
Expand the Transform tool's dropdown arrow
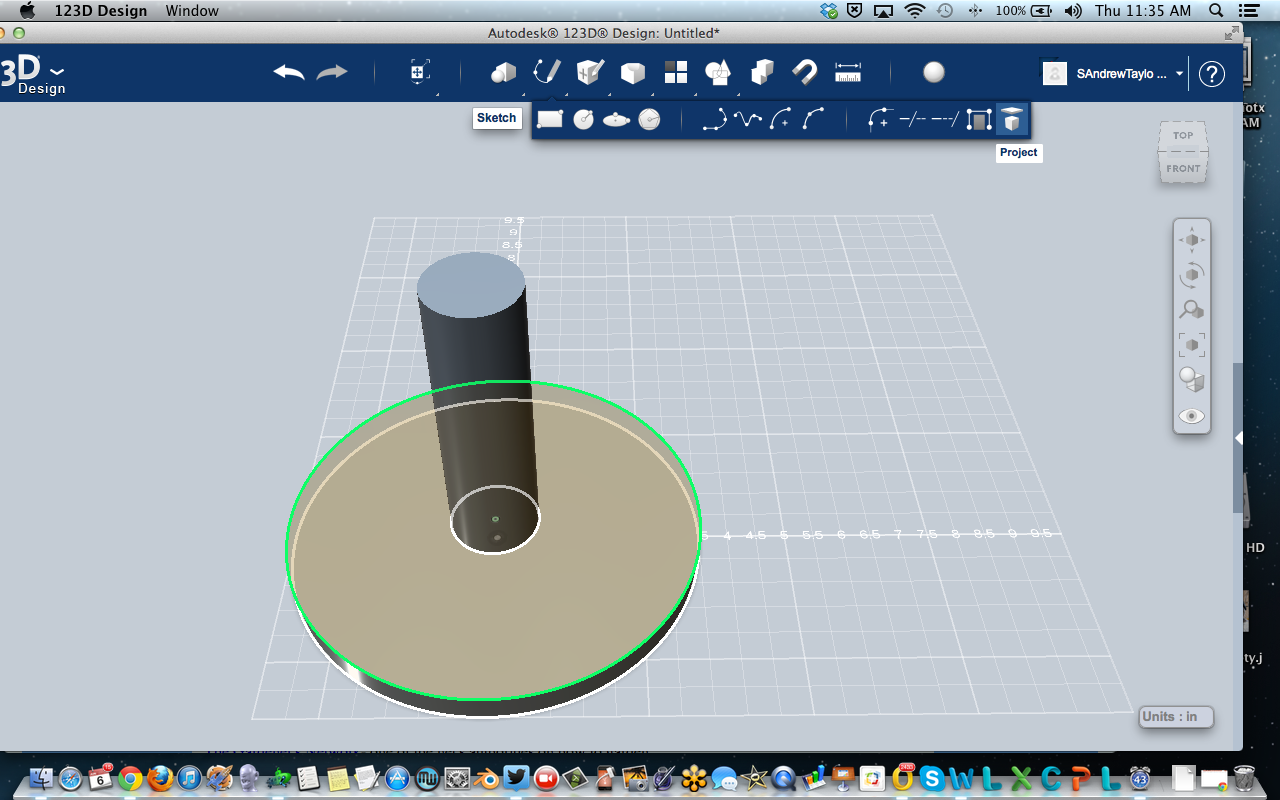[x=437, y=95]
